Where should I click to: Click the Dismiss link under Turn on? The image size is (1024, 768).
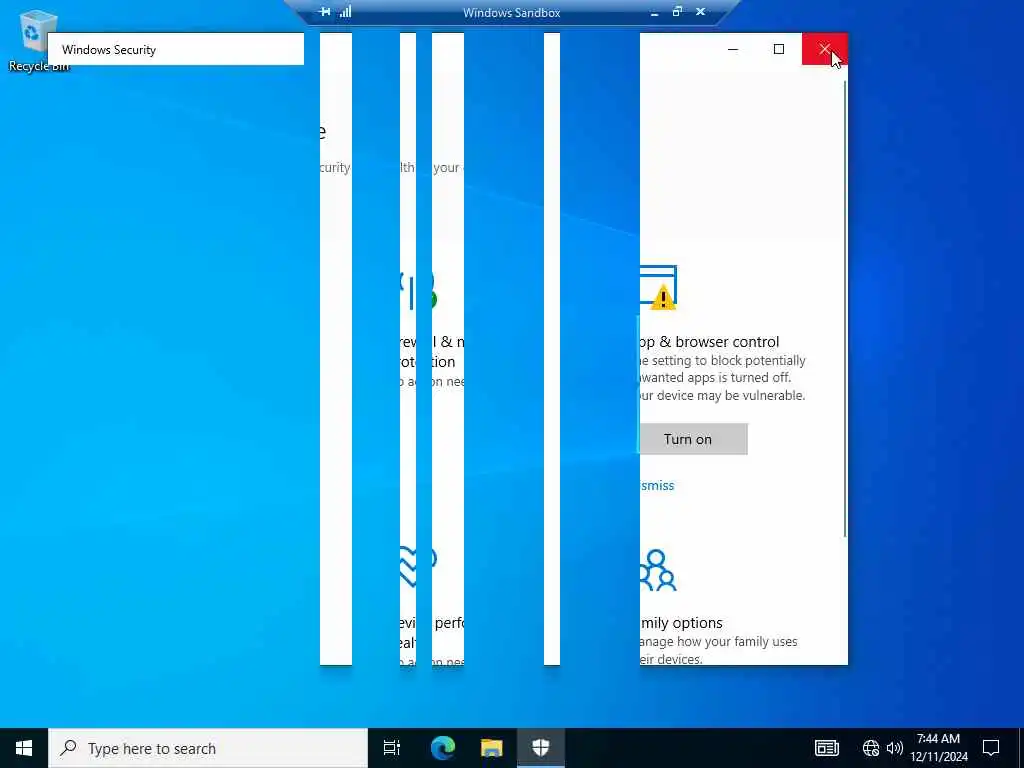[x=656, y=485]
